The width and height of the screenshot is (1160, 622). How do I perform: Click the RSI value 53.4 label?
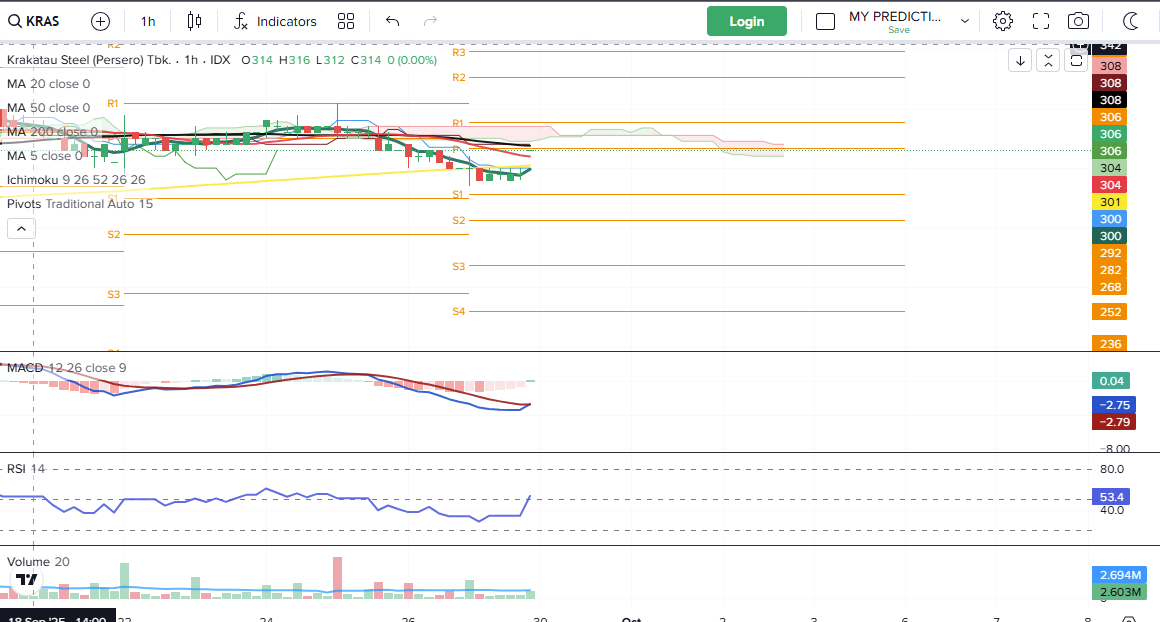pos(1111,497)
